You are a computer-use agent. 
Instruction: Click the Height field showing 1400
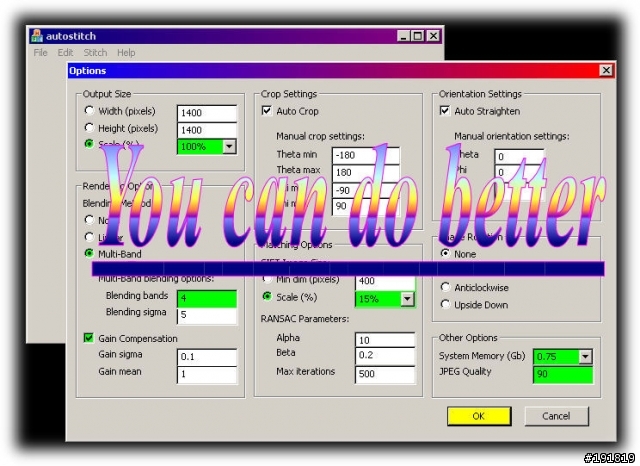coord(207,130)
